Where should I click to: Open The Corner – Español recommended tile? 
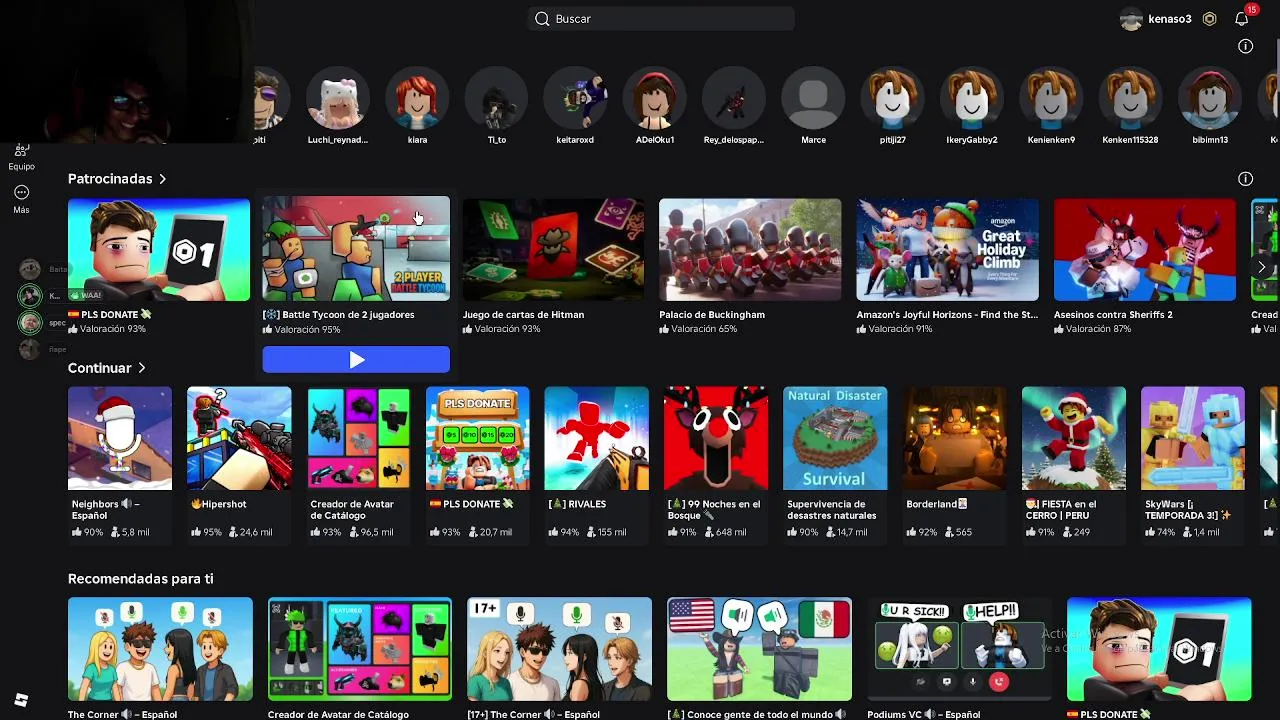(160, 649)
